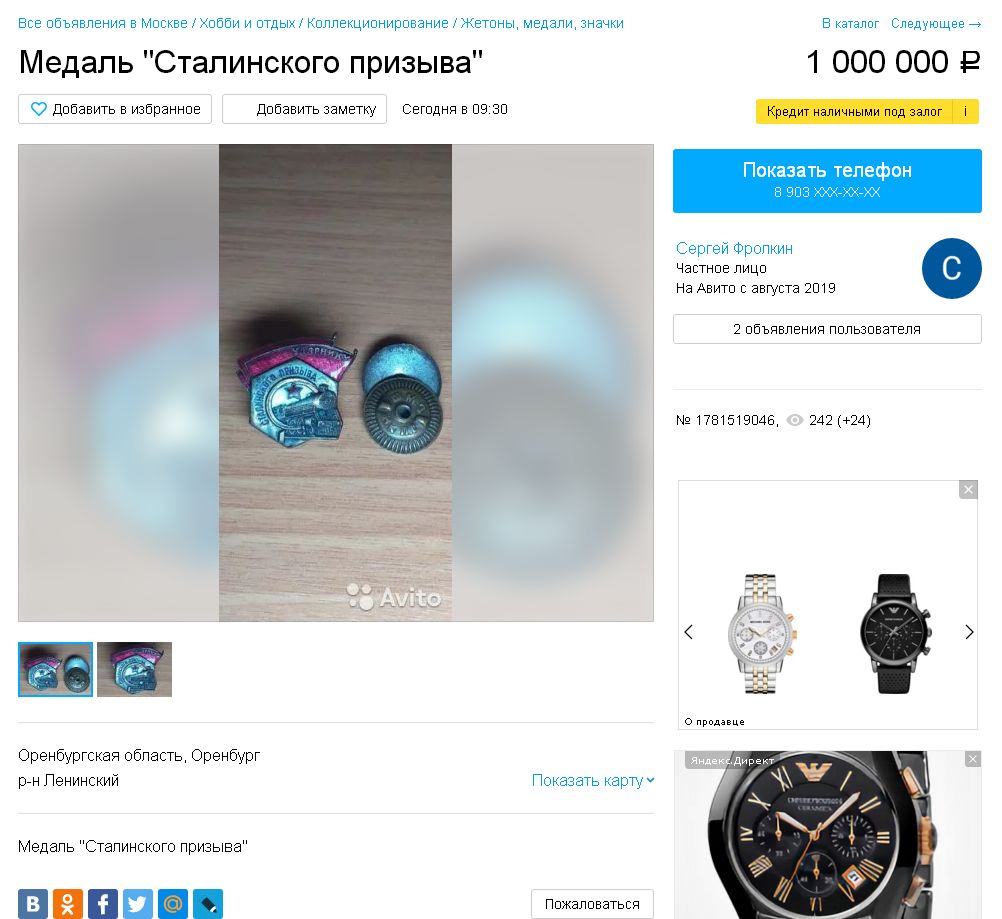Open Коллекционирование breadcrumb category
1002x919 pixels.
pos(378,23)
